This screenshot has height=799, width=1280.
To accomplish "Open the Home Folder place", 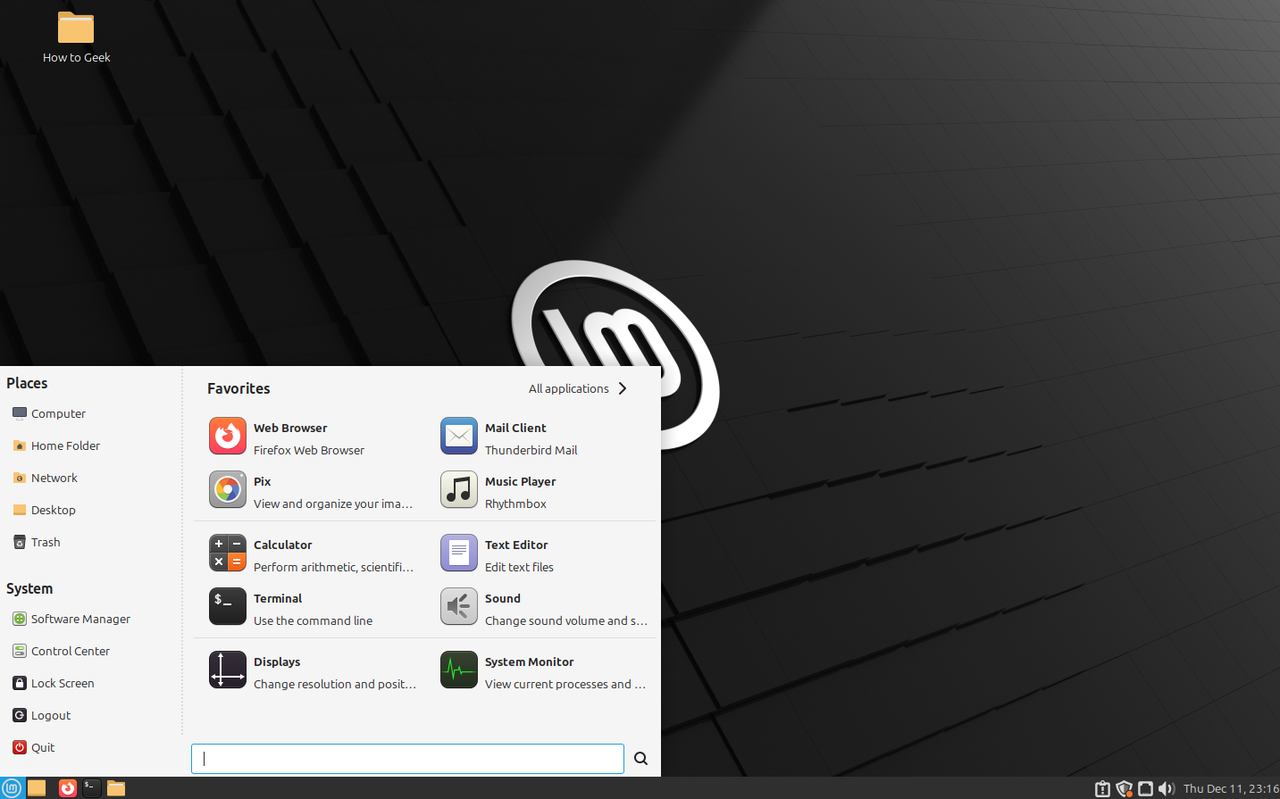I will coord(64,445).
